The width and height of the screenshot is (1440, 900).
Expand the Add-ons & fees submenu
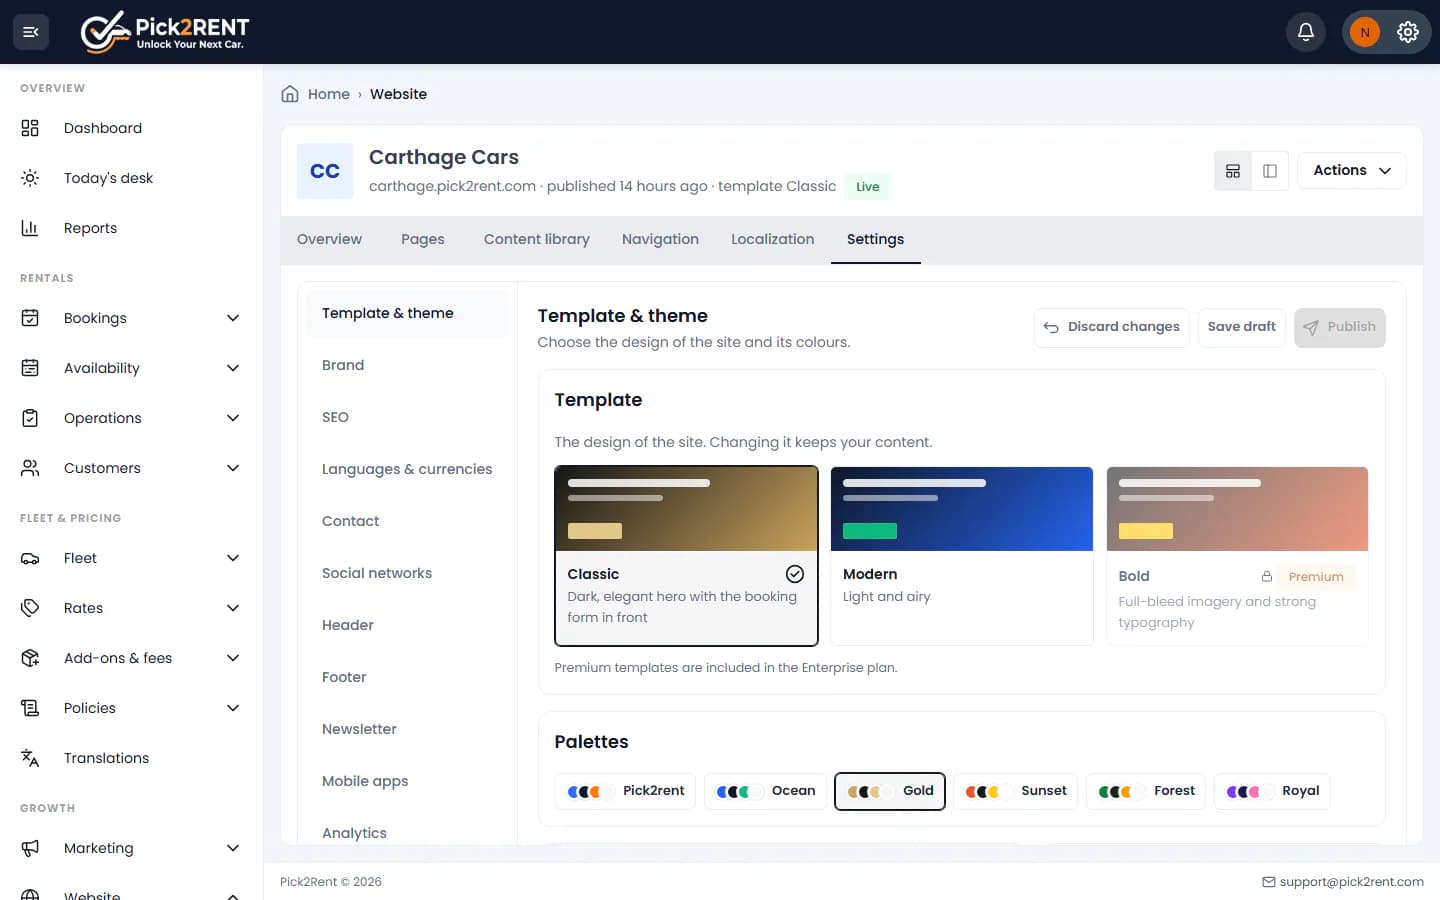click(x=233, y=658)
